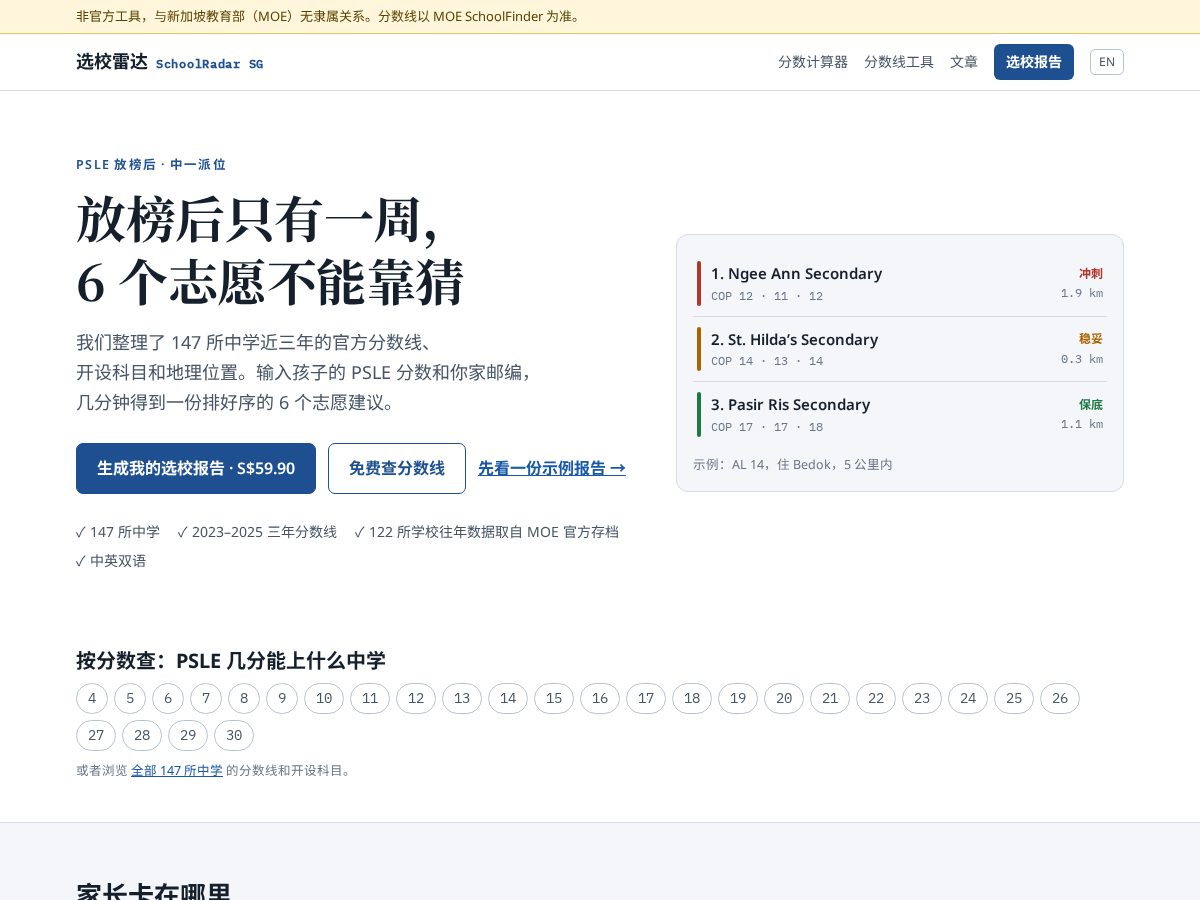Choose PSLE score 6 pill
The image size is (1200, 900).
(x=168, y=698)
